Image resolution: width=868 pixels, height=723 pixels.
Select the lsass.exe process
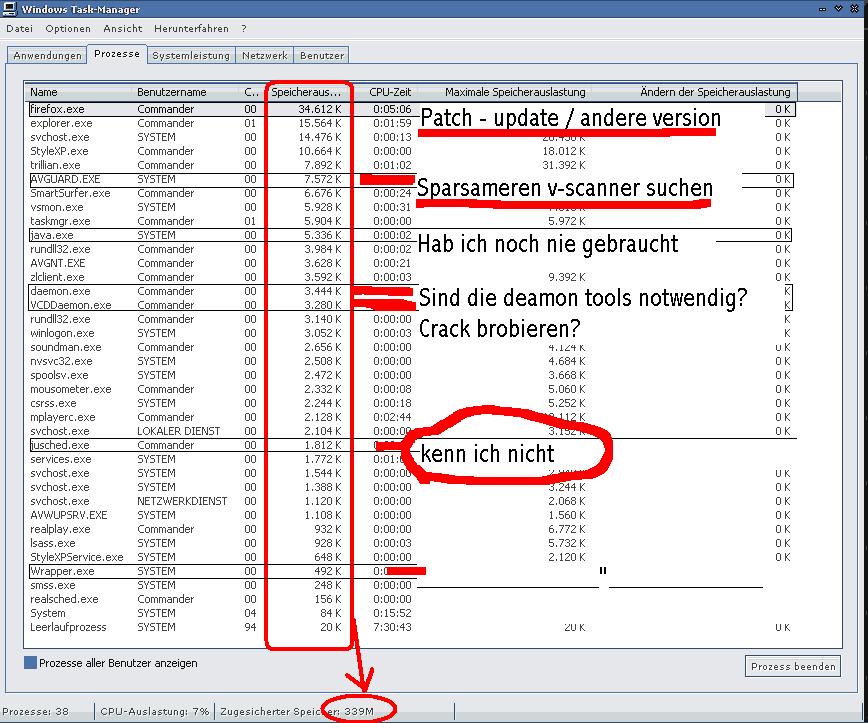point(412,543)
